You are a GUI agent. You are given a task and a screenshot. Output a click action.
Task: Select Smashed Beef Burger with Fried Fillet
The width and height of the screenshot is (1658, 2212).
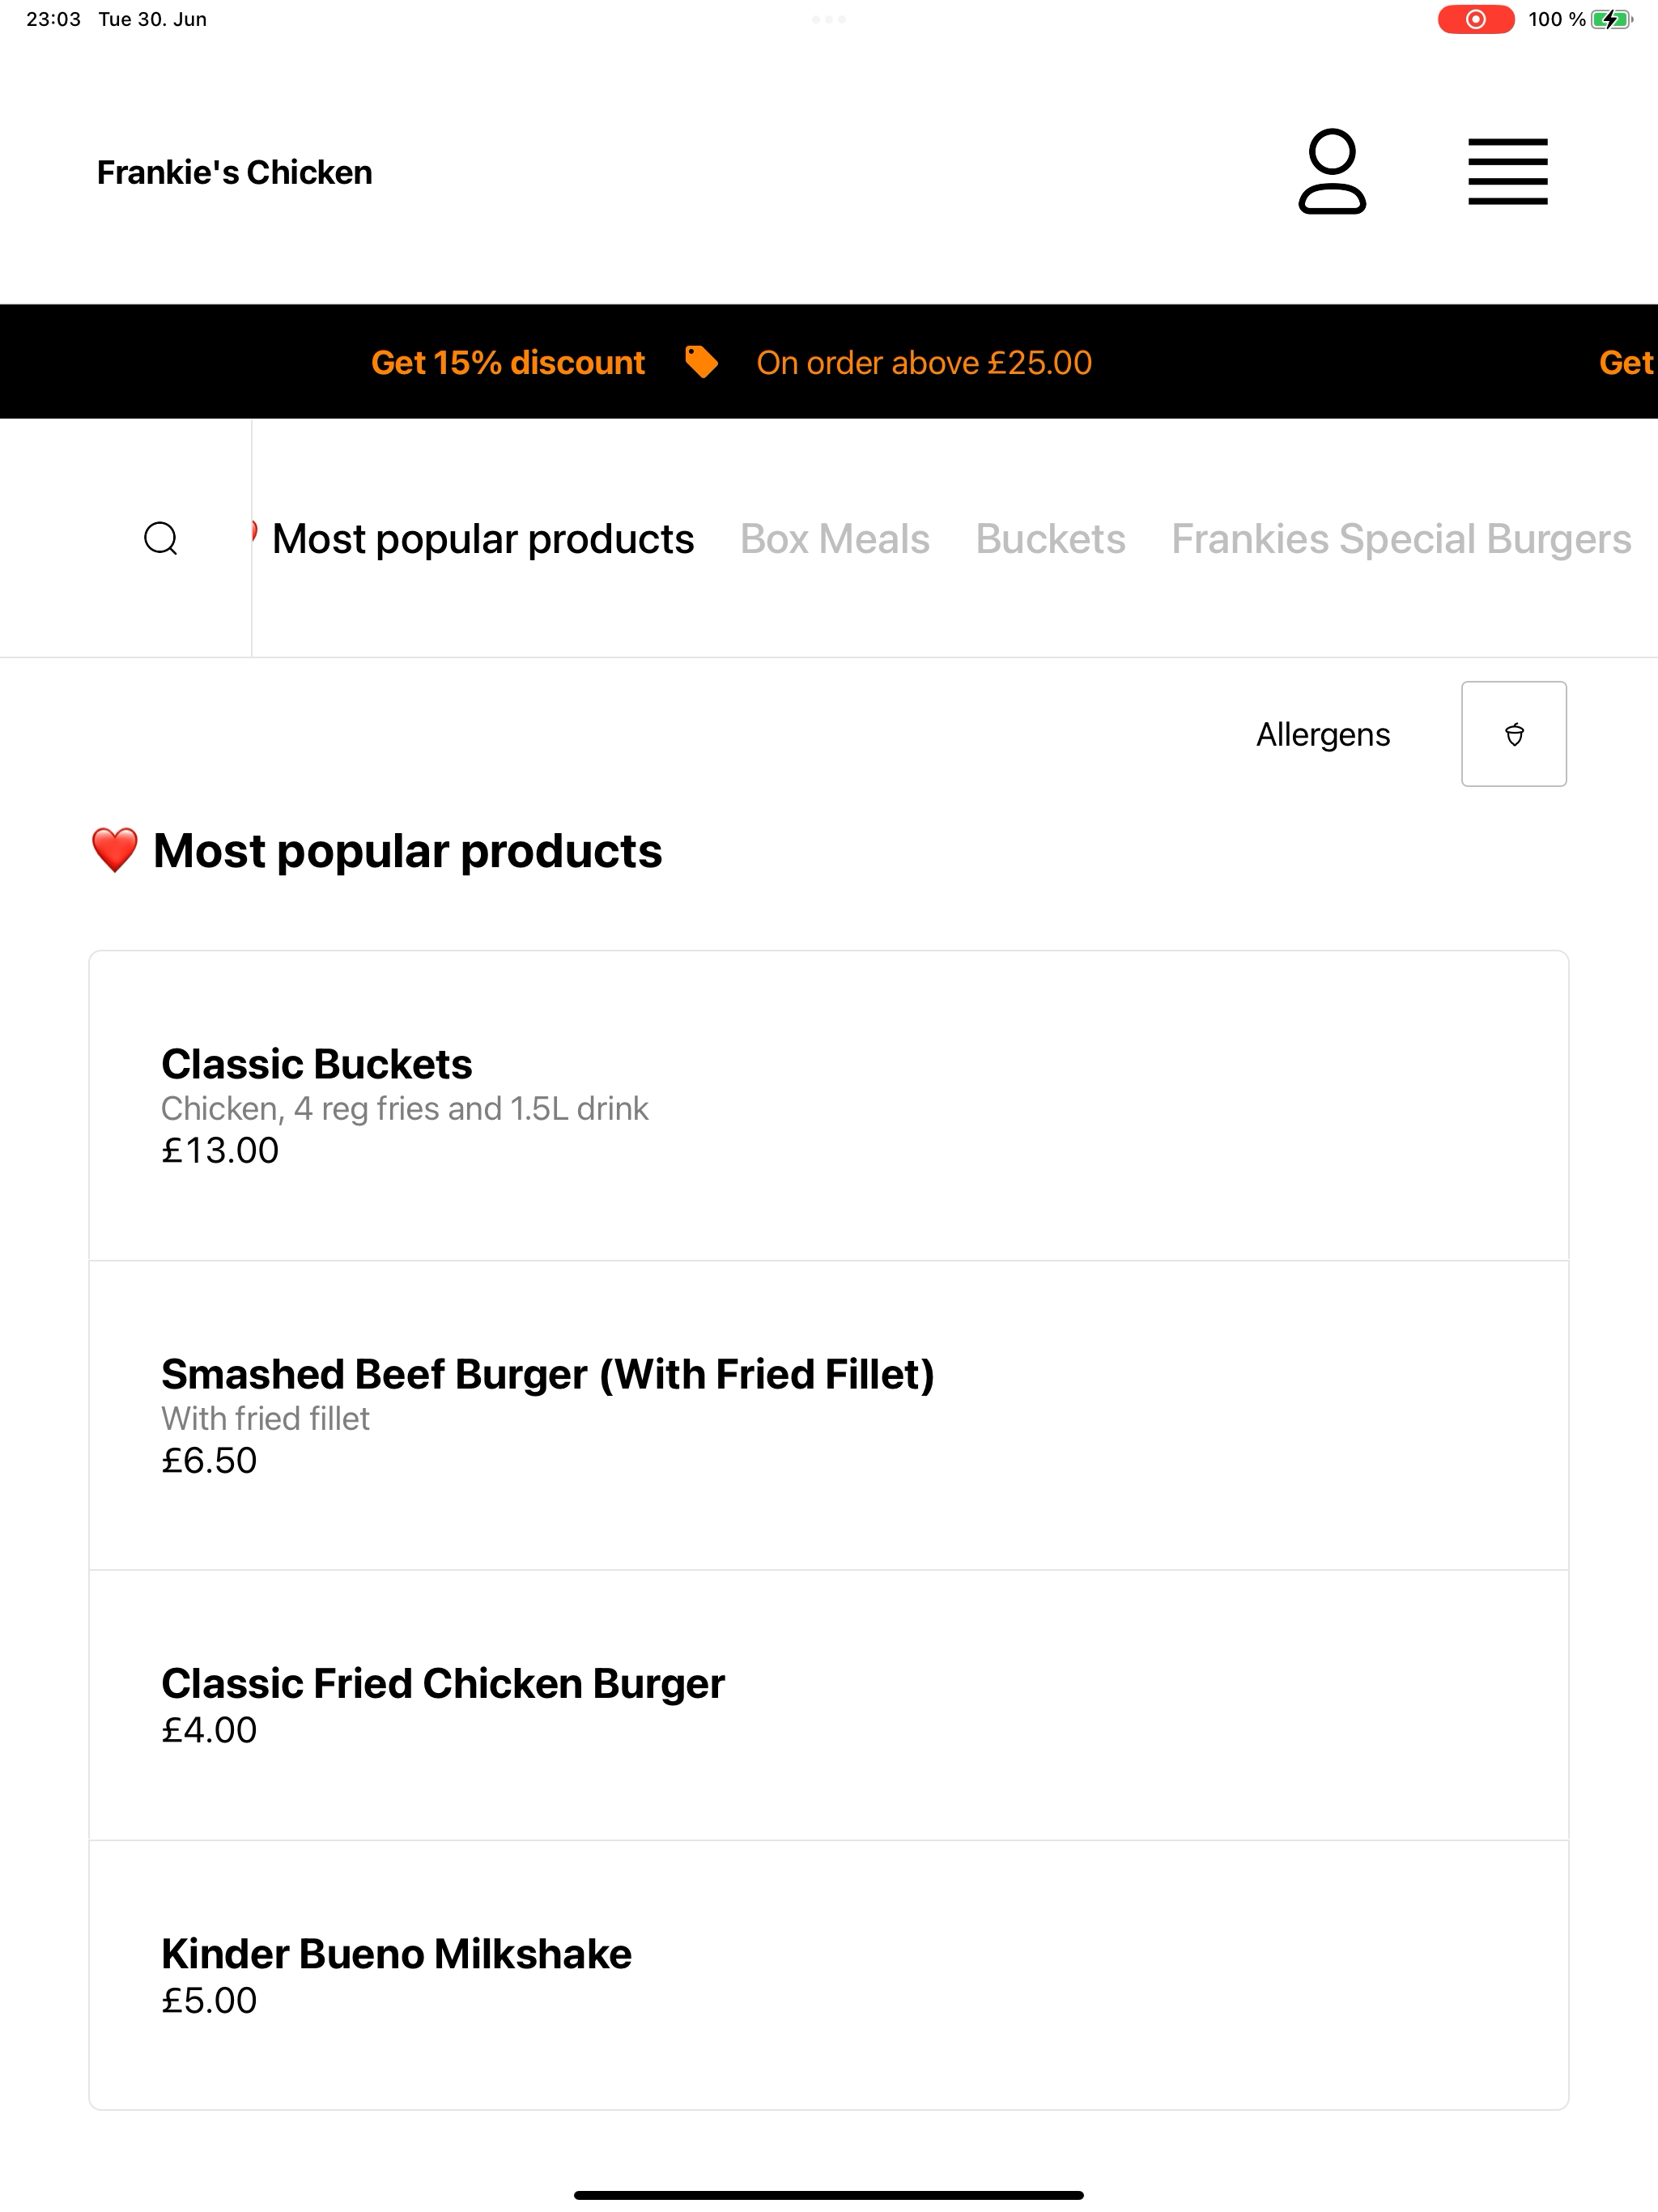click(x=829, y=1415)
